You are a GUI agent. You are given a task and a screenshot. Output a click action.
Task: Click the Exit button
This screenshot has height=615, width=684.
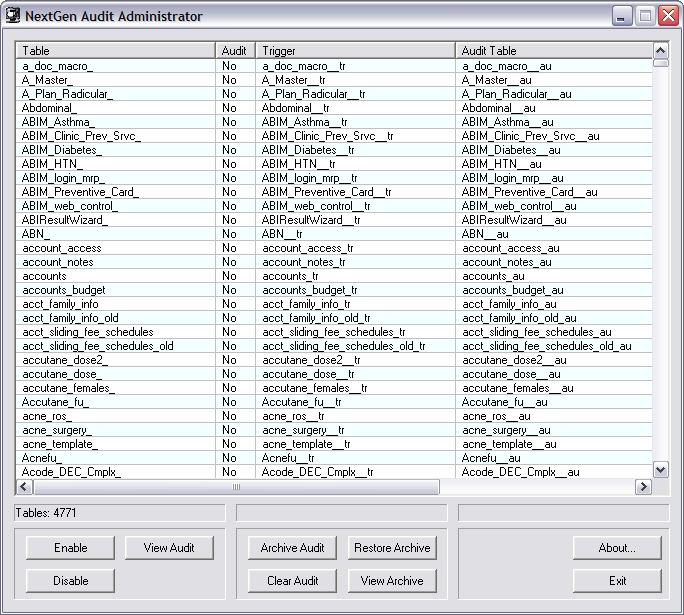coord(617,581)
